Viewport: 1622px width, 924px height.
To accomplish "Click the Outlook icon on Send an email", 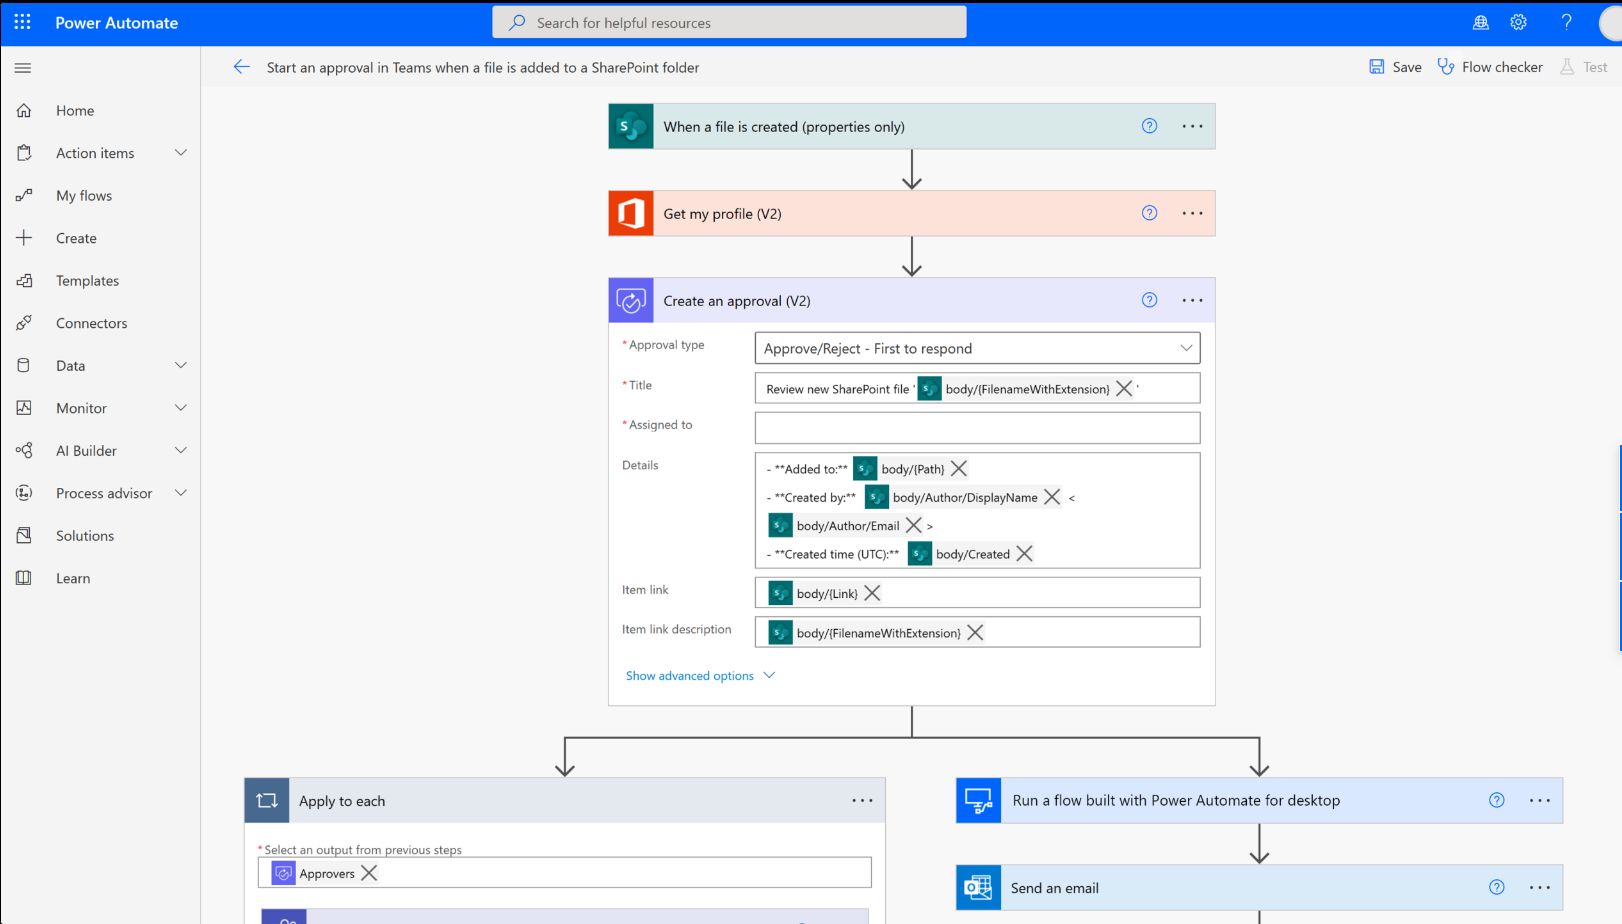I will [978, 888].
